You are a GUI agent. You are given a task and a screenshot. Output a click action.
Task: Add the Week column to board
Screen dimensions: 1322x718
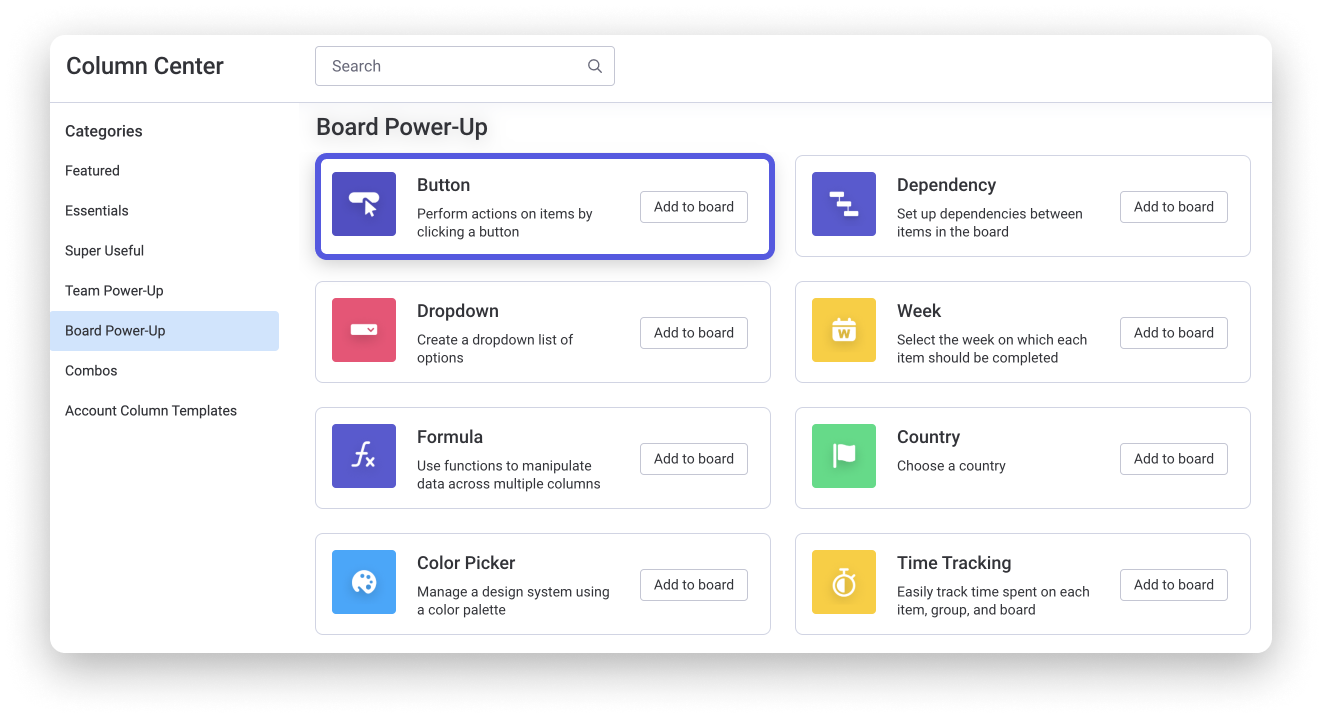click(x=1174, y=333)
